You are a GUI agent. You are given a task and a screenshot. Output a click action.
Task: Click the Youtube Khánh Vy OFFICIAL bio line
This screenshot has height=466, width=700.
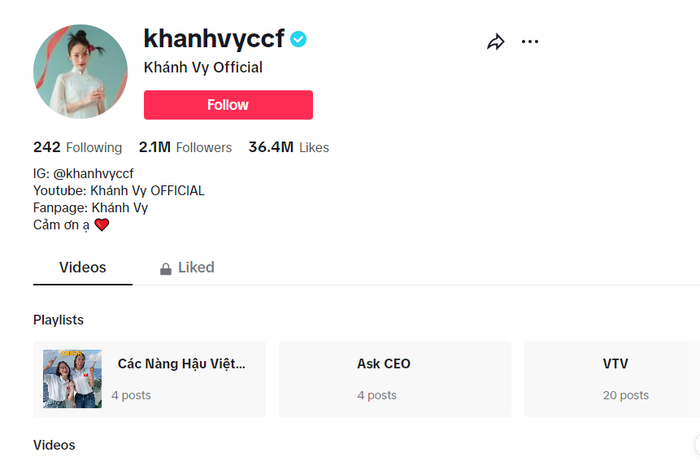tap(118, 190)
